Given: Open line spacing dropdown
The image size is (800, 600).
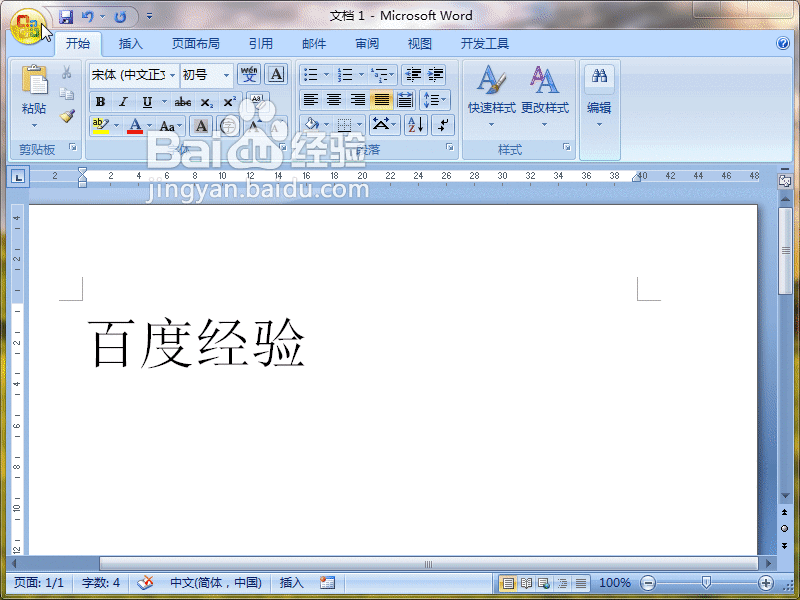Looking at the screenshot, I should (435, 99).
